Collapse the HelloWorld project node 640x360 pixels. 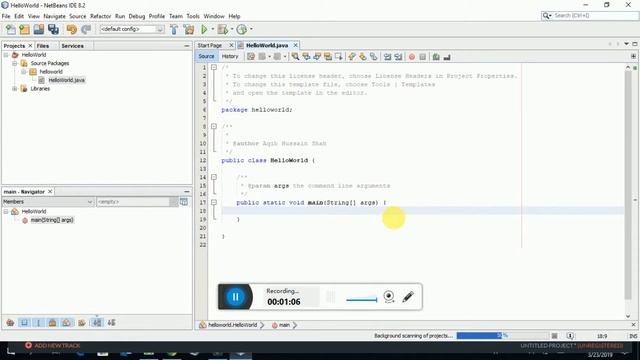tap(6, 55)
